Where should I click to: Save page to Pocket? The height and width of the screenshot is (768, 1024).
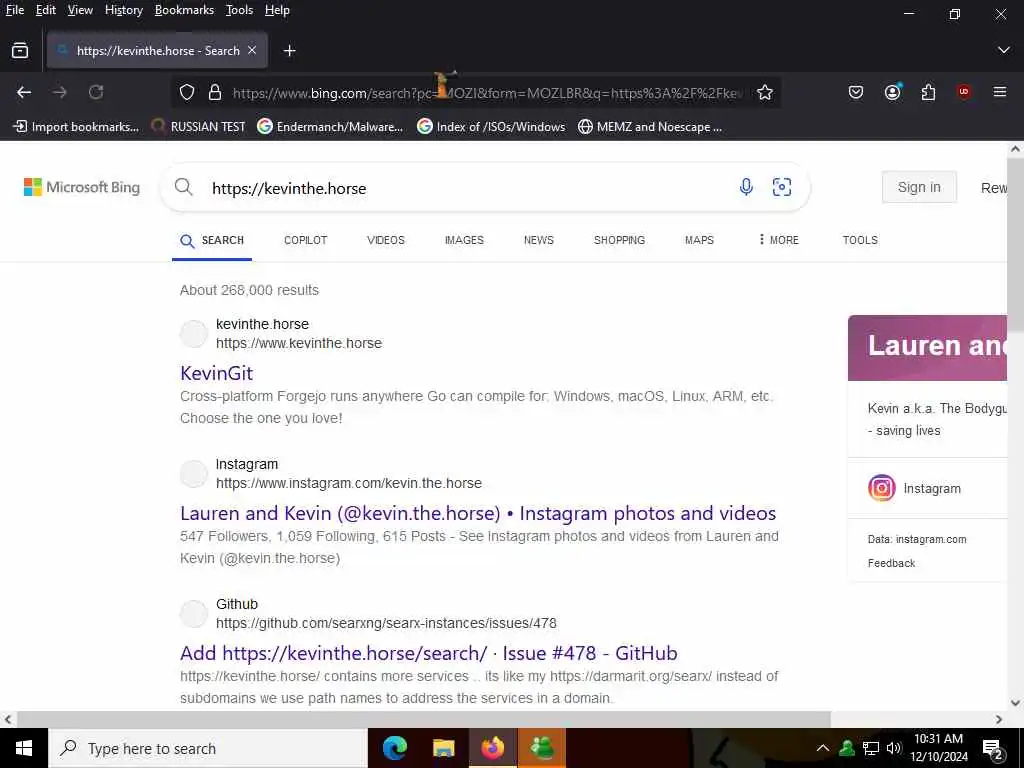(856, 93)
